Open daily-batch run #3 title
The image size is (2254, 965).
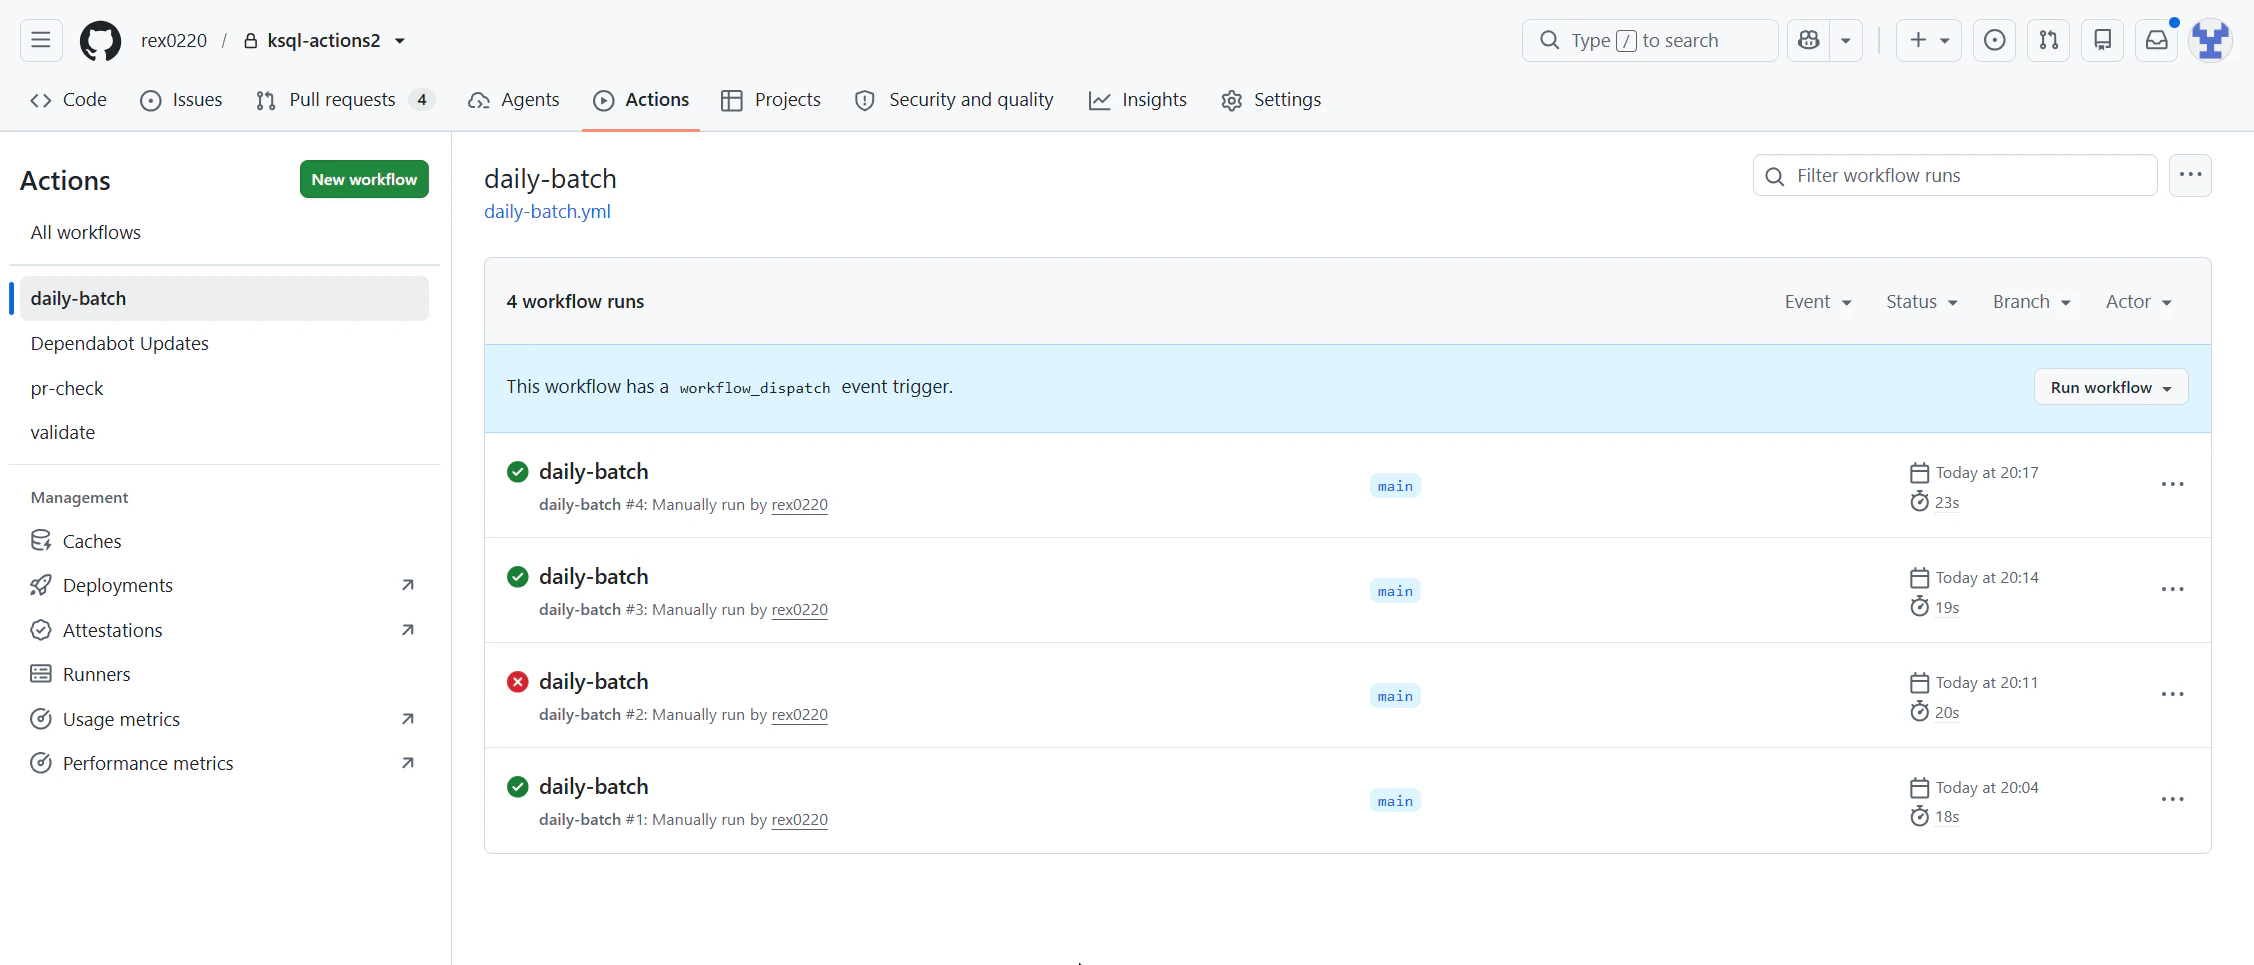pyautogui.click(x=594, y=577)
